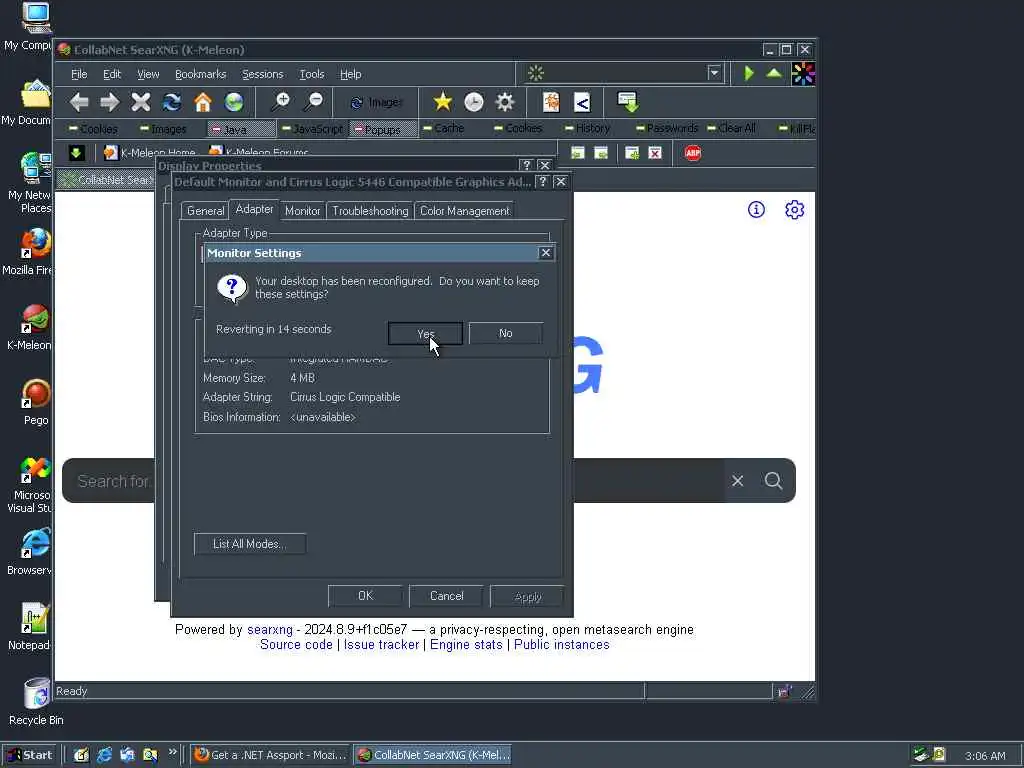Open the Engine stats link
The image size is (1024, 768).
466,645
